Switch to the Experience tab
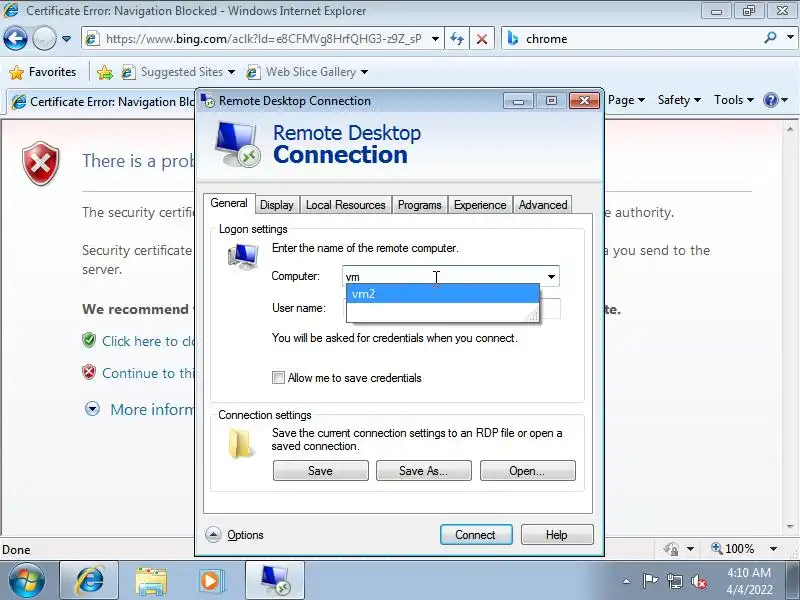 (480, 205)
